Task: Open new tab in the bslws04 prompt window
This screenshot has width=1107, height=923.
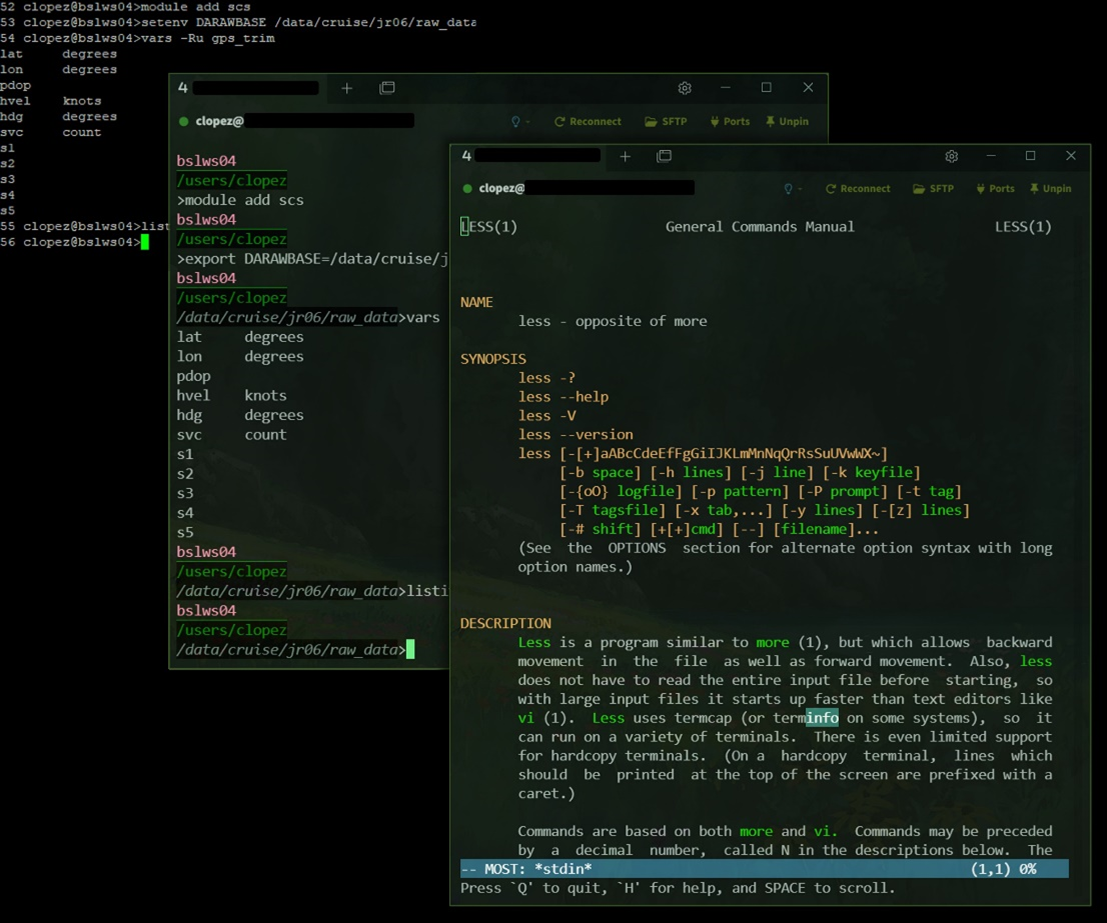Action: 347,88
